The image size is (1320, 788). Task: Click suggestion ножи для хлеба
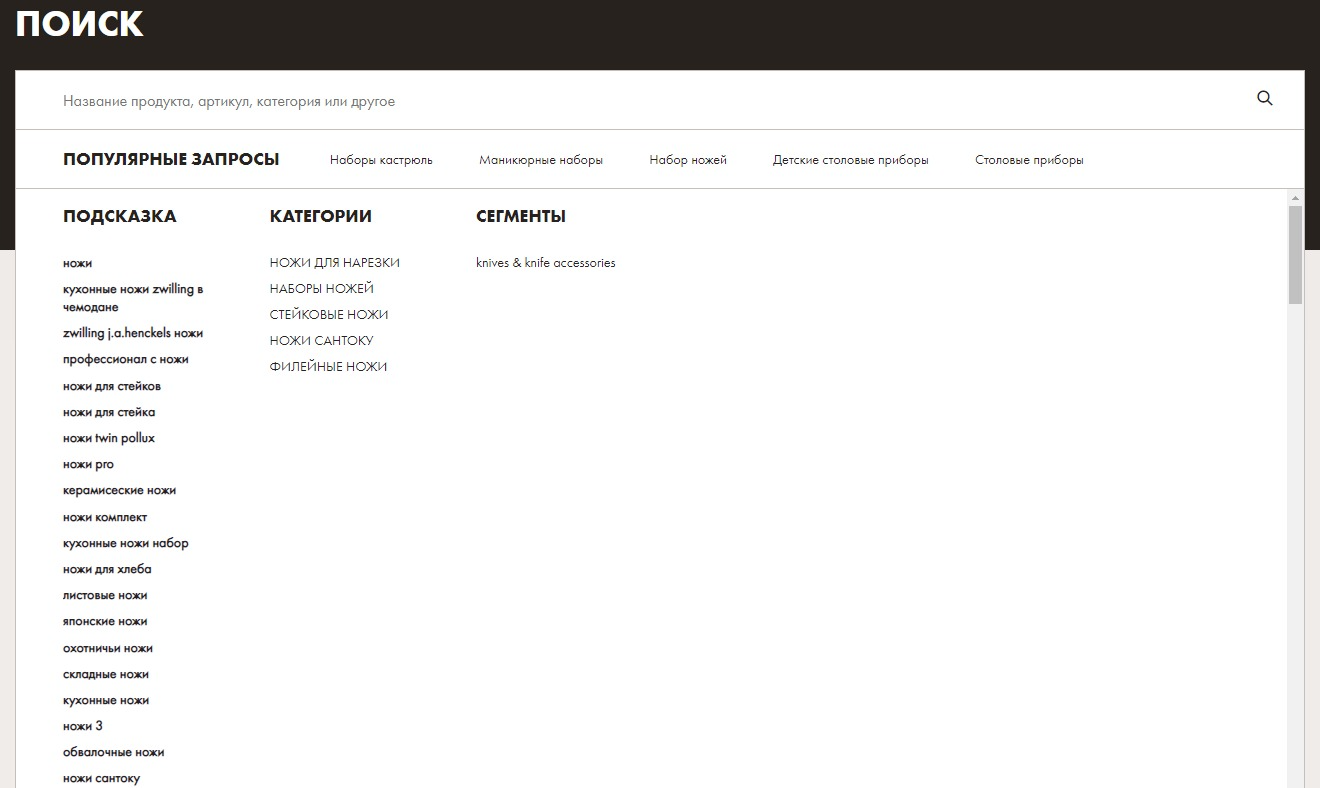(x=107, y=569)
